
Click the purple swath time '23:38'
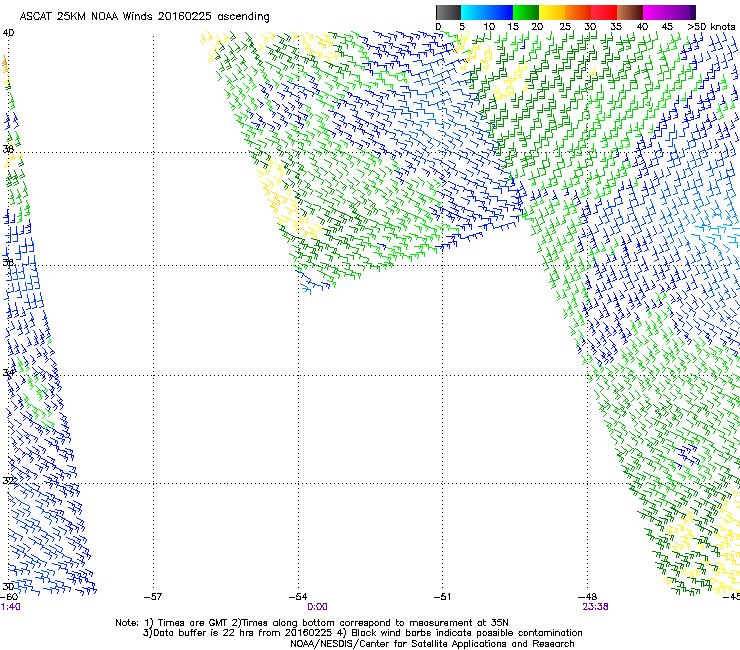(595, 607)
